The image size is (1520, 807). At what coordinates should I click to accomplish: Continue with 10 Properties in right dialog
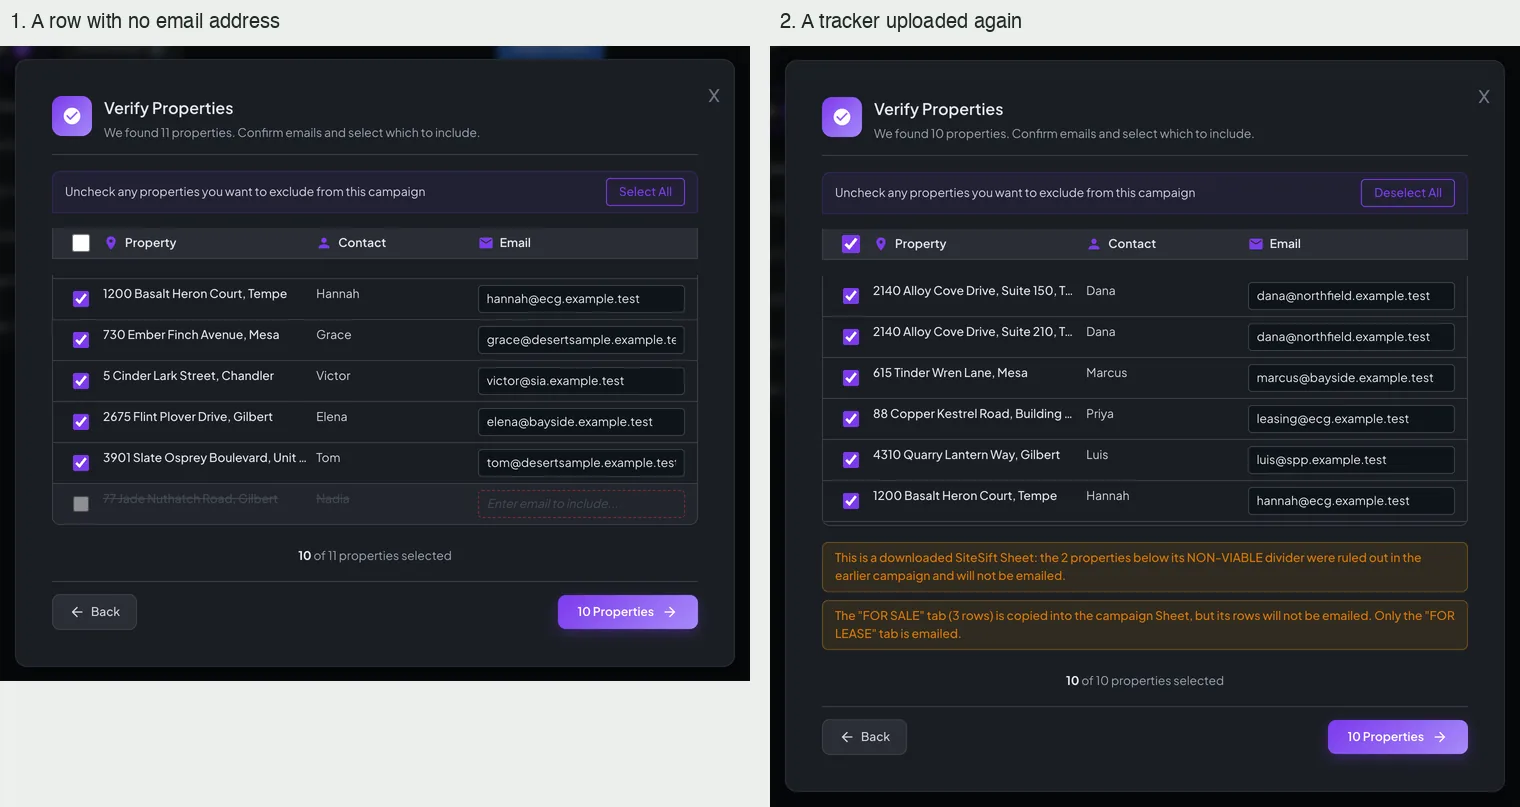coord(1398,737)
